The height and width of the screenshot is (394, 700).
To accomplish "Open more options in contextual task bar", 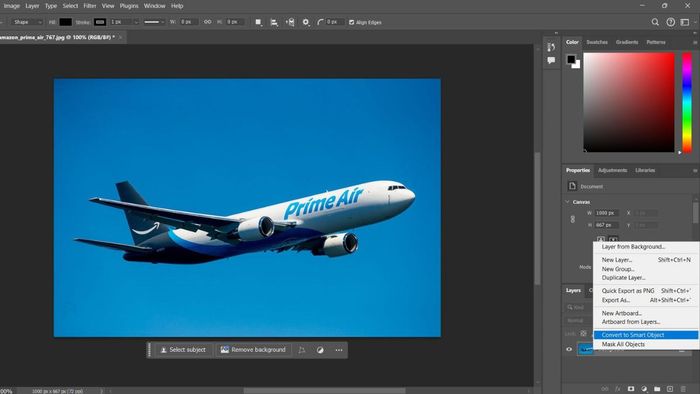I will click(339, 350).
